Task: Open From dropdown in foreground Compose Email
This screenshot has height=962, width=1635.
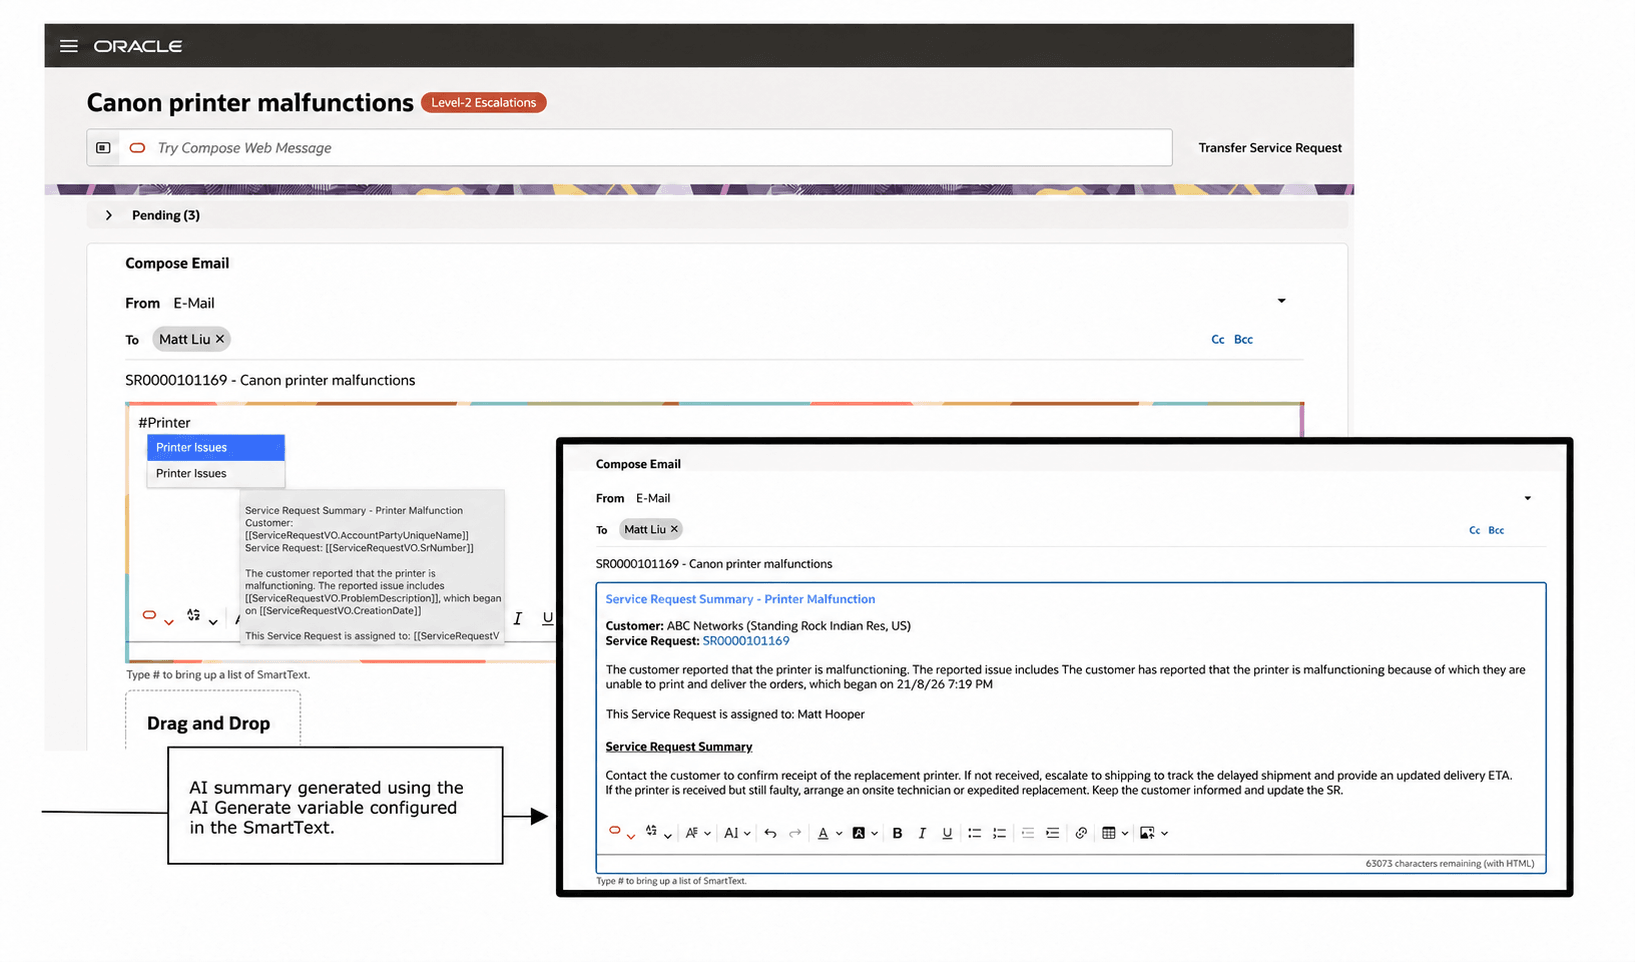Action: tap(1527, 498)
